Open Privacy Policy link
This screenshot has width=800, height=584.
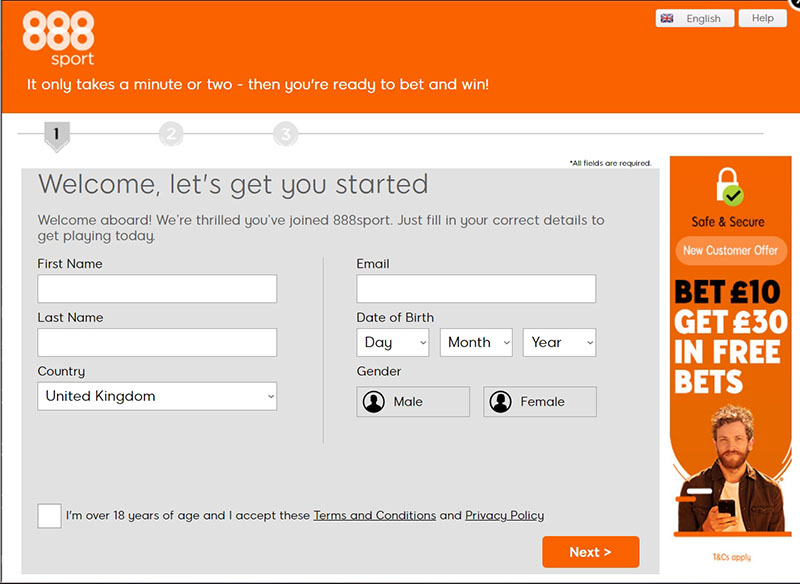click(505, 516)
